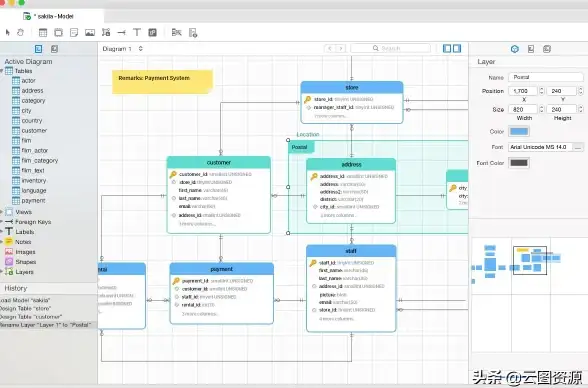Switch to left sidebar diagram tab icon

(38, 49)
